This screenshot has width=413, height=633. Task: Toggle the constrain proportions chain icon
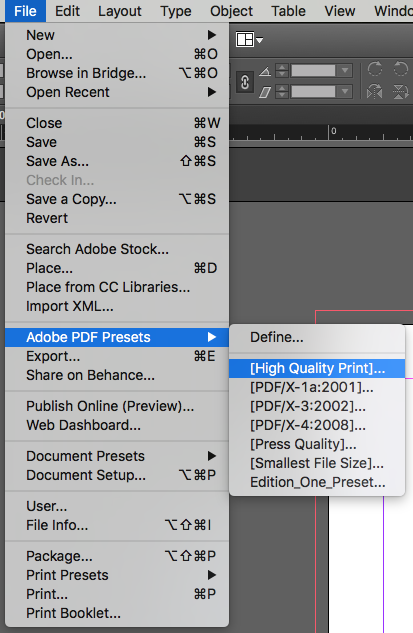click(245, 82)
